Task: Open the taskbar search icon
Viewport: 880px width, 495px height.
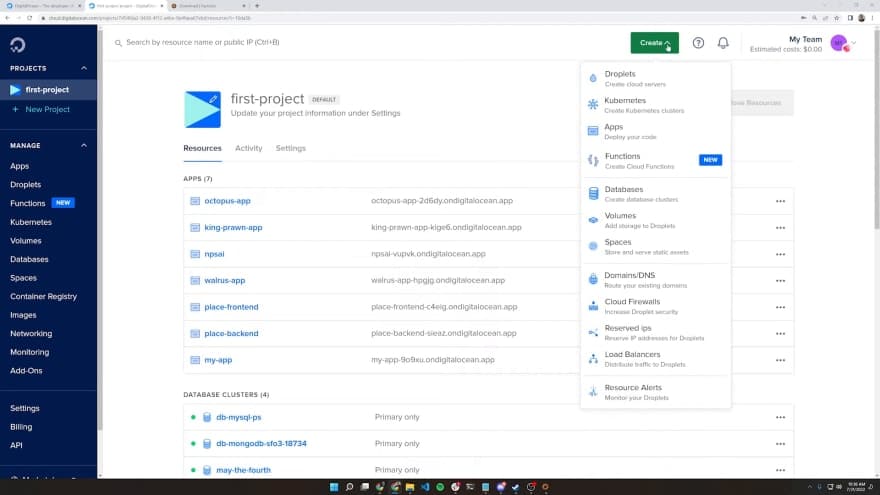Action: 349,487
